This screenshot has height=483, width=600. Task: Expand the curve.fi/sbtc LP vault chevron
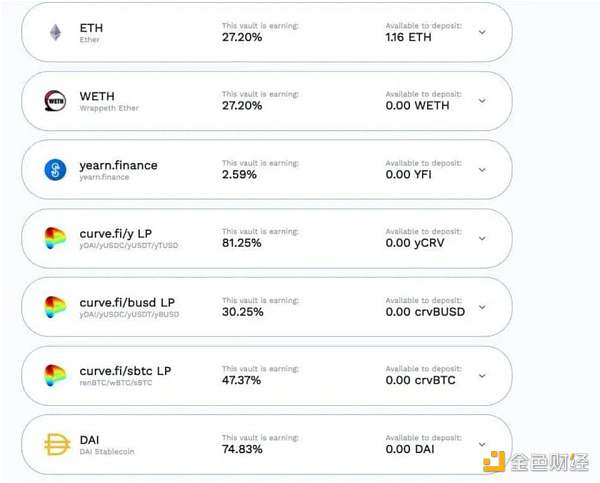pos(482,376)
